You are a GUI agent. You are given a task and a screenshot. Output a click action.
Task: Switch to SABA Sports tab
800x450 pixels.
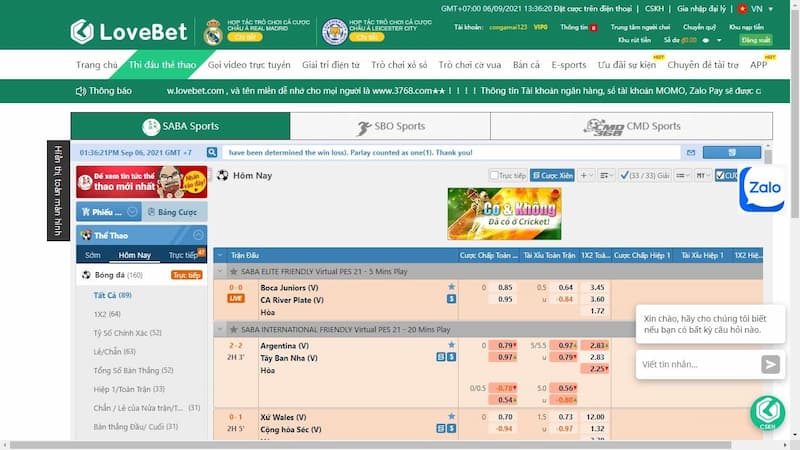(181, 126)
